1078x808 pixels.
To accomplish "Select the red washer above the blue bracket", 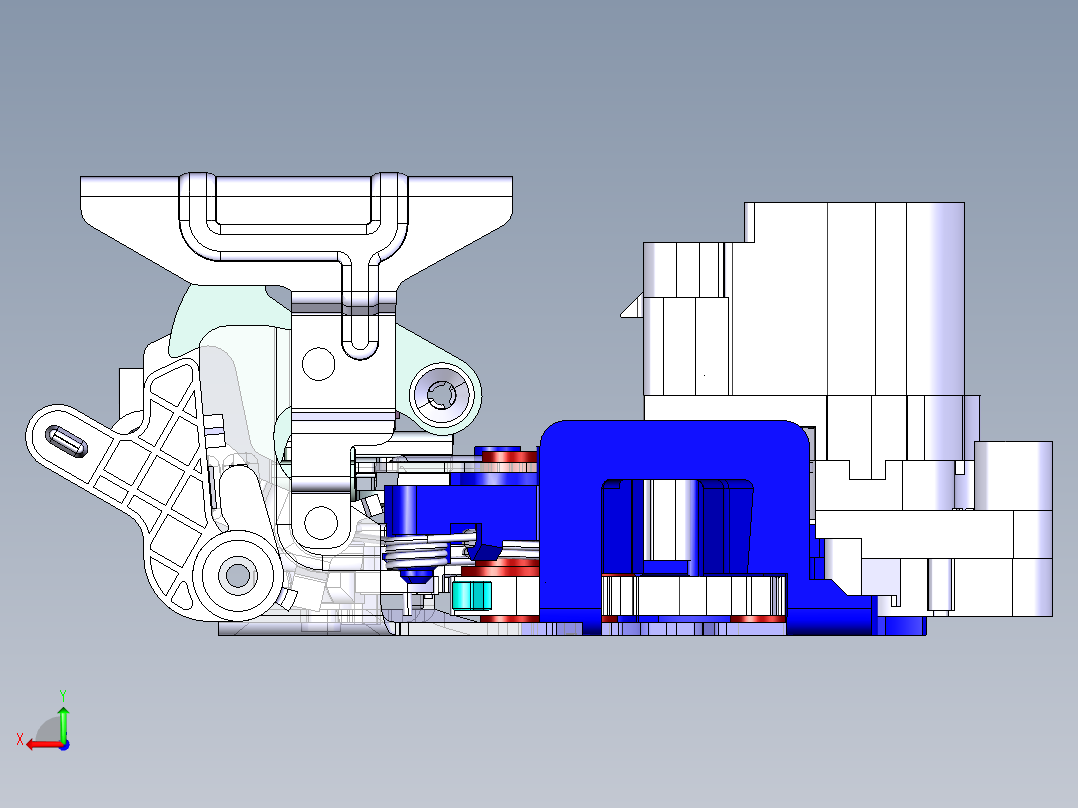I will coord(509,455).
